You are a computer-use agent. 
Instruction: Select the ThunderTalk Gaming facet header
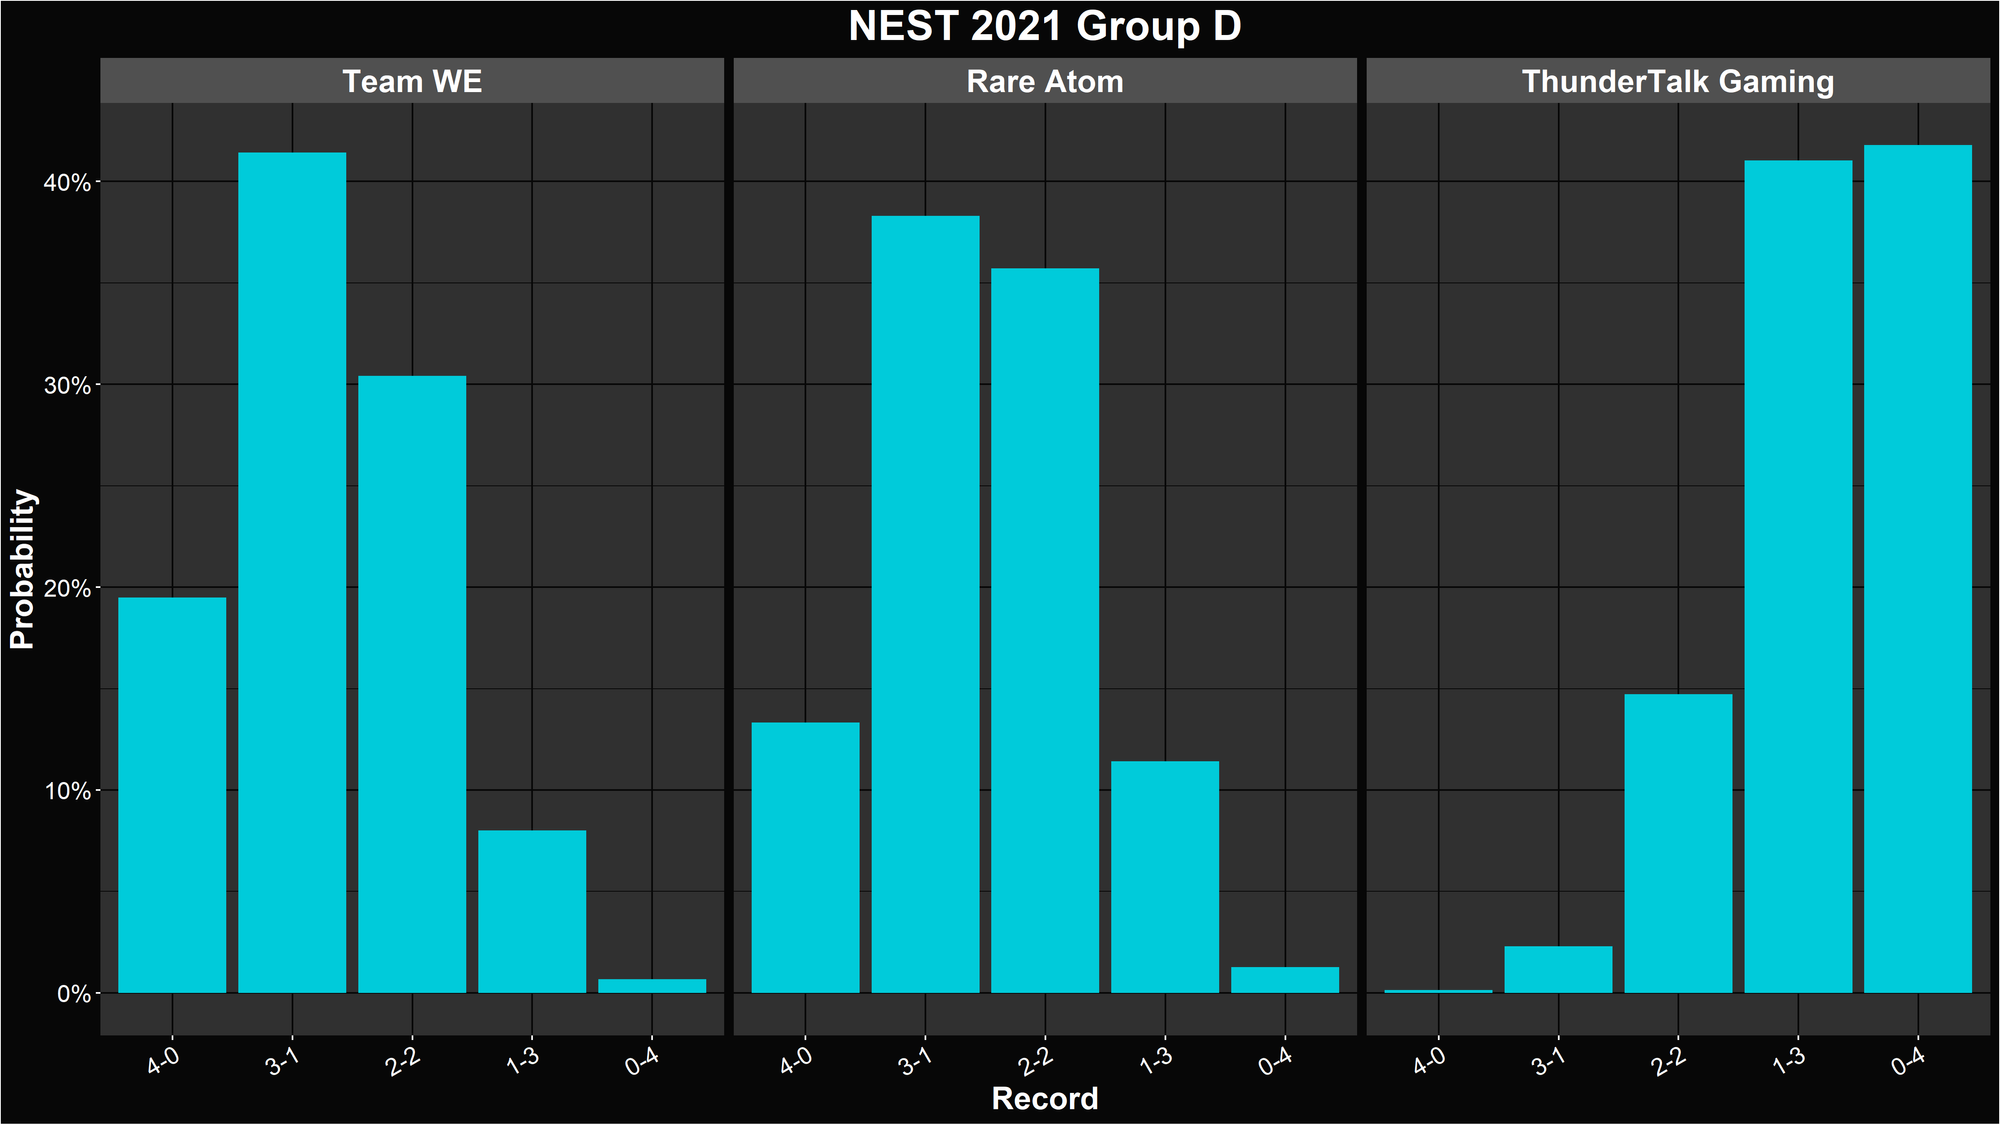point(1678,81)
